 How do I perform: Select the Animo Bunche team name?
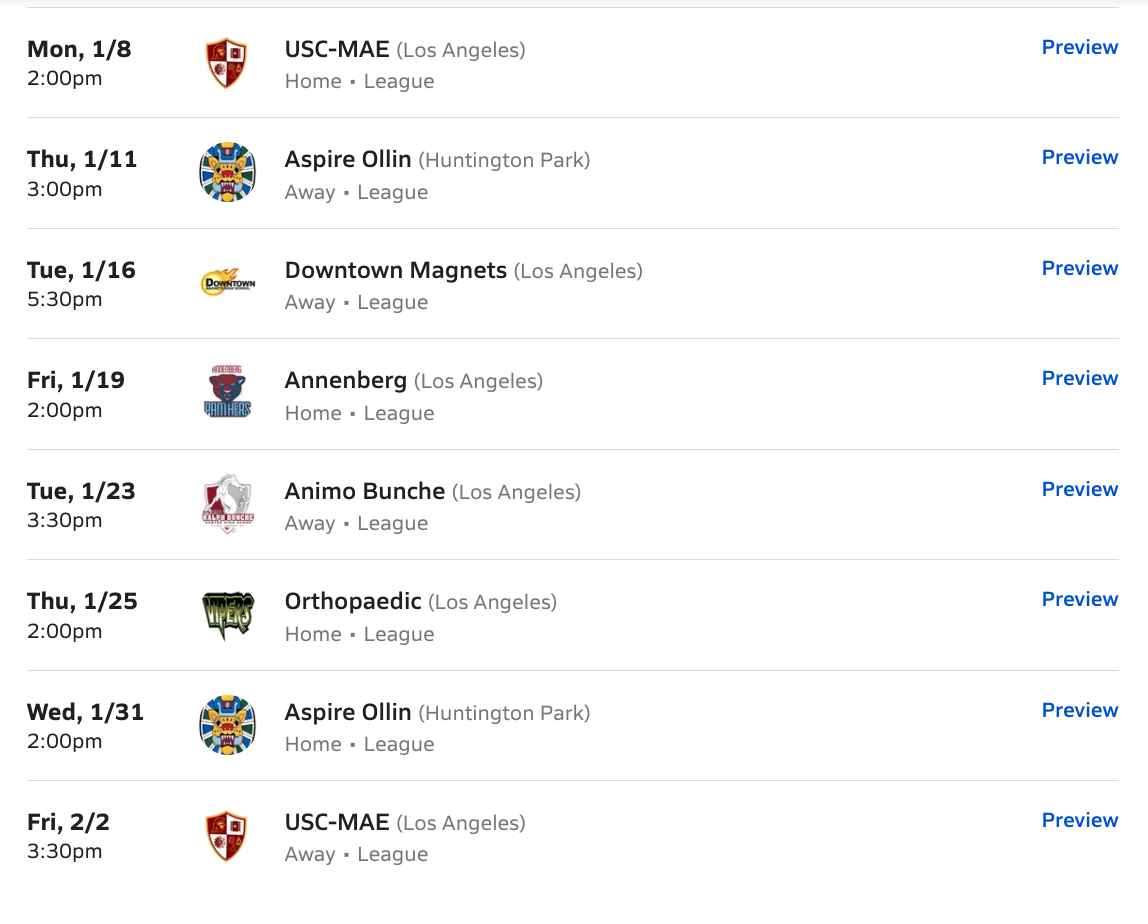pos(364,491)
